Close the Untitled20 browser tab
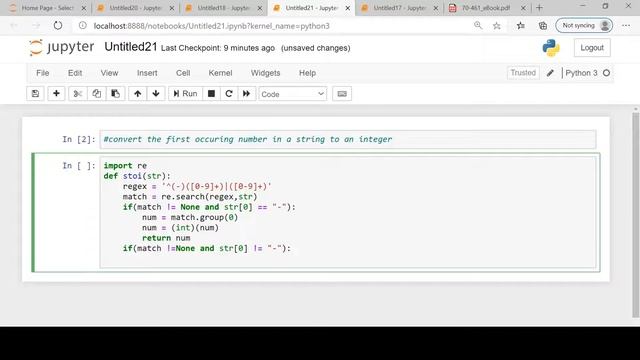Screen dimensions: 640x360 tap(172, 8)
